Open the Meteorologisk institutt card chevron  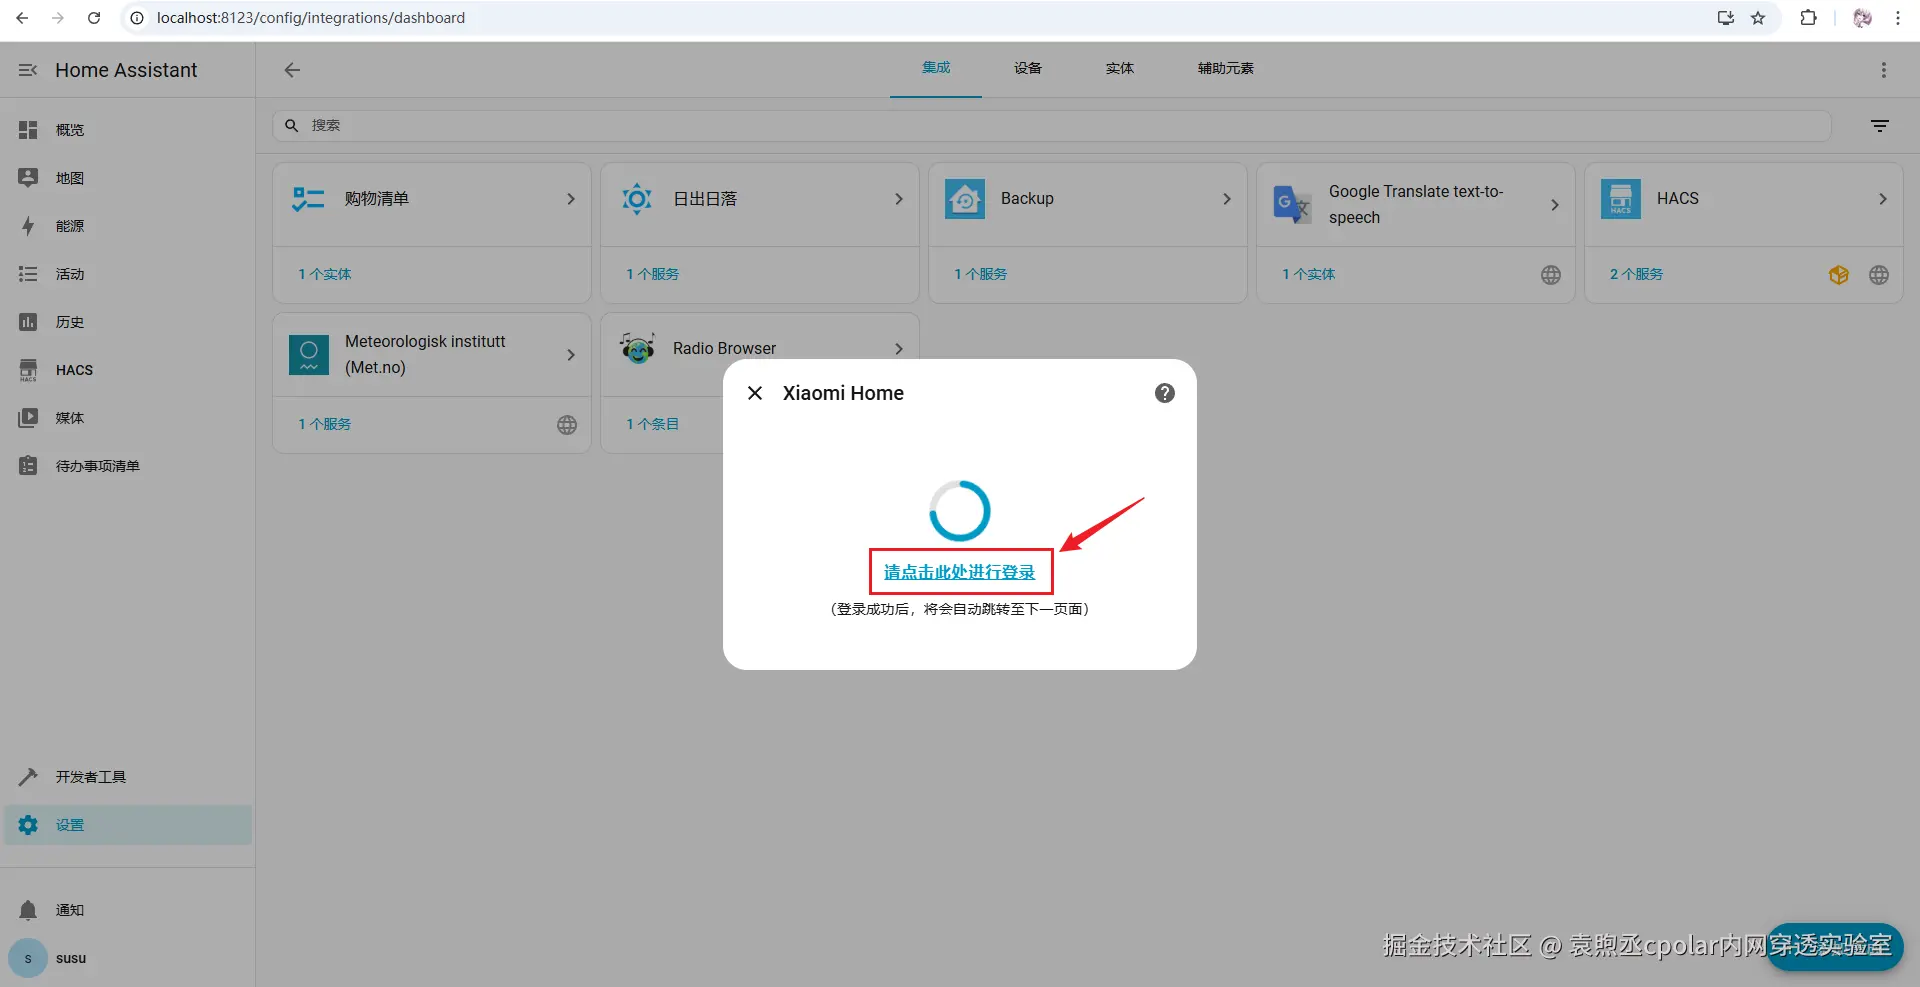tap(571, 355)
